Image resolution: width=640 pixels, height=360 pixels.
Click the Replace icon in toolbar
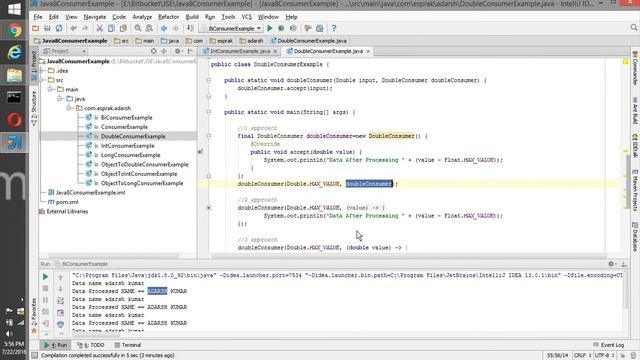tap(149, 28)
